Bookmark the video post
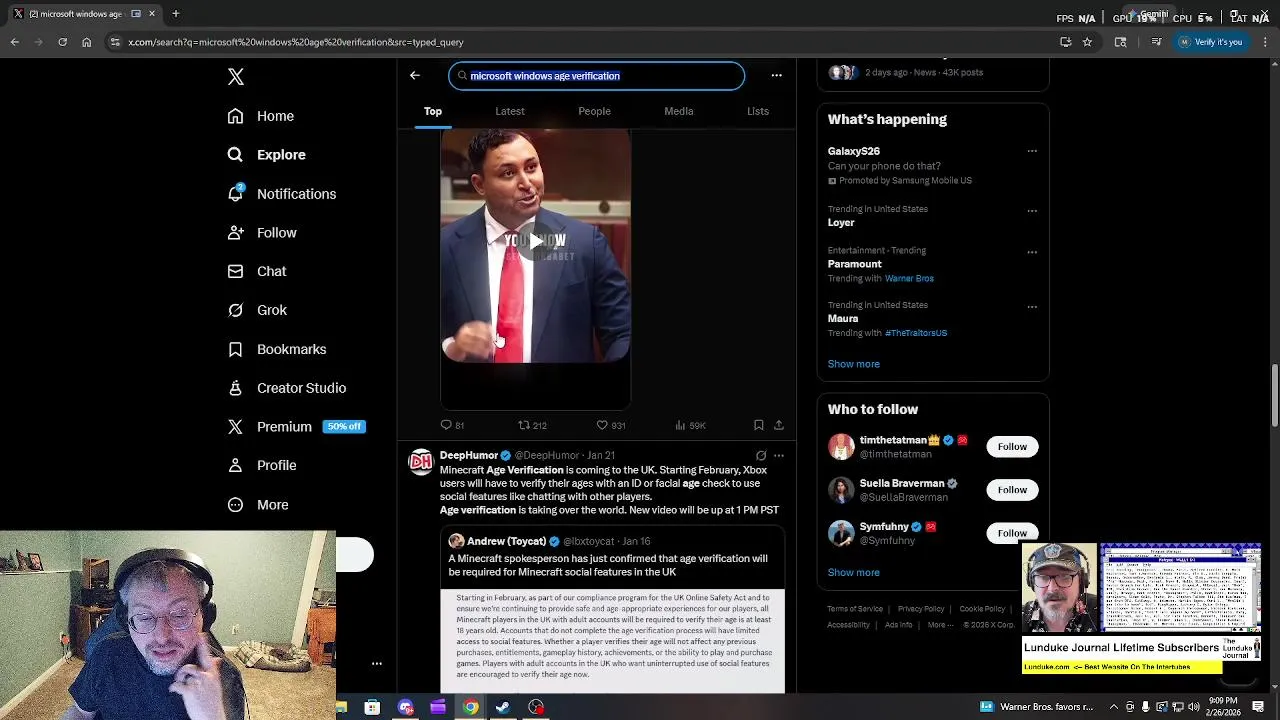 (759, 425)
